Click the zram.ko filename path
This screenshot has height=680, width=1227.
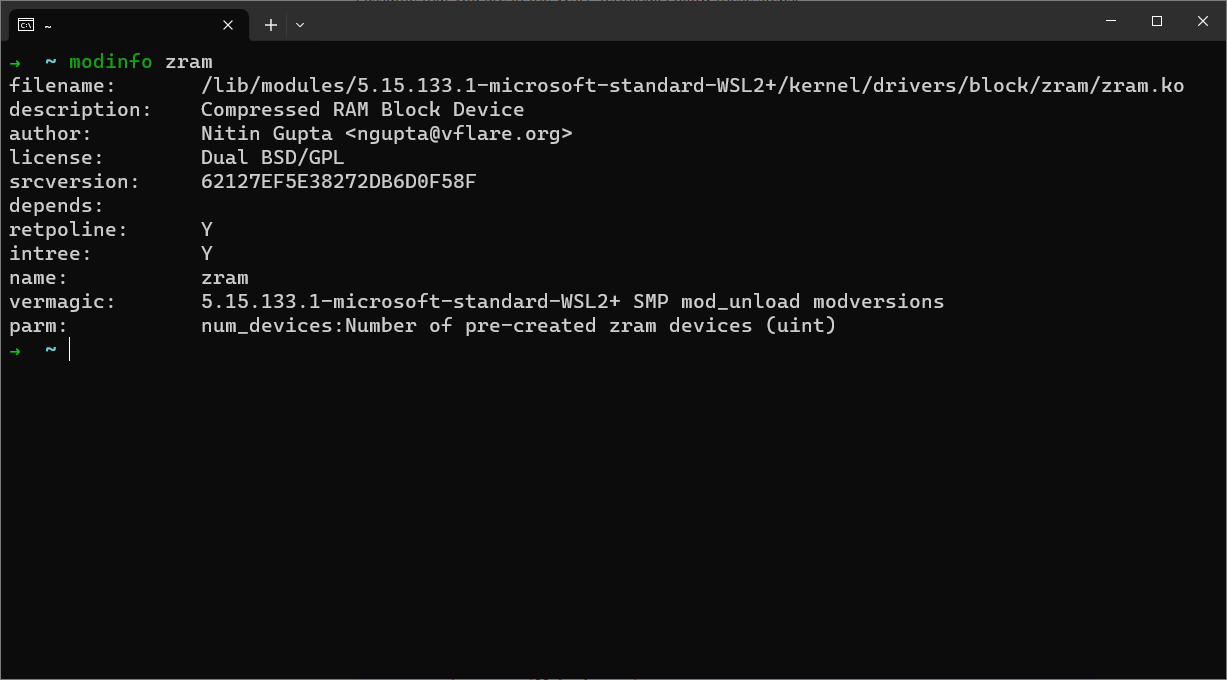(x=692, y=86)
